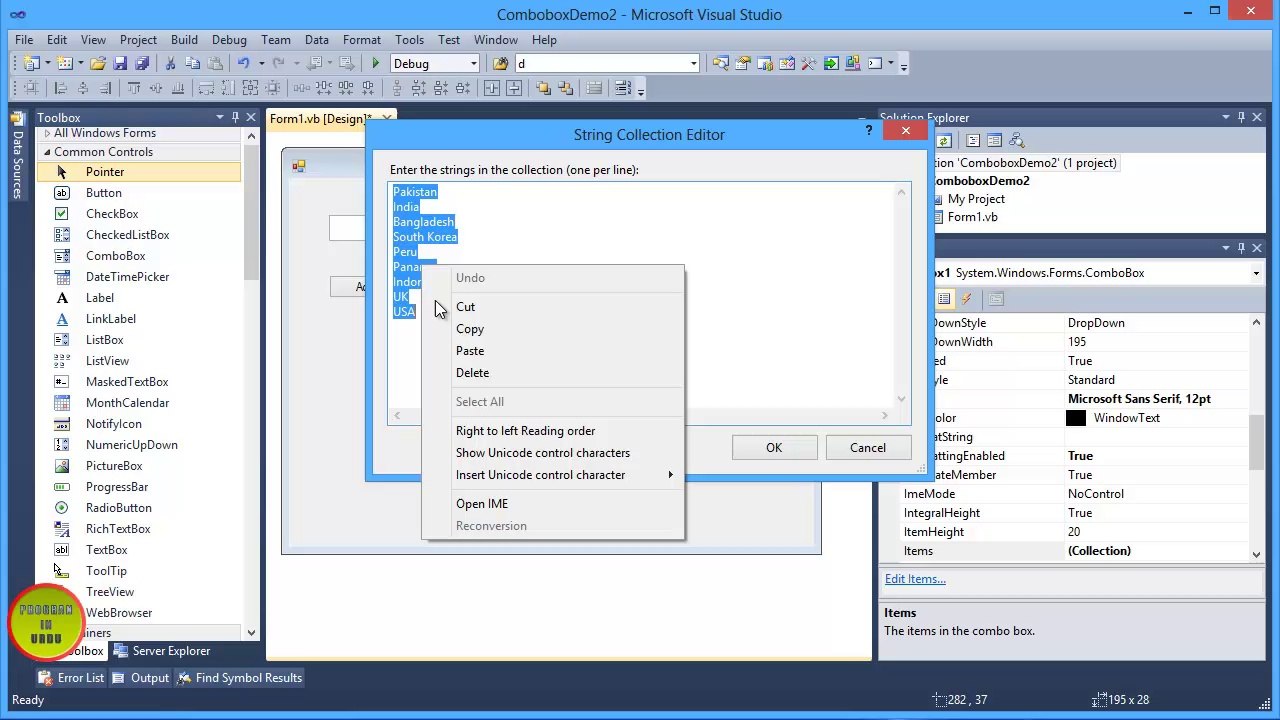1280x720 pixels.
Task: Click the Properties grid vertical scrollbar
Action: (x=1256, y=438)
